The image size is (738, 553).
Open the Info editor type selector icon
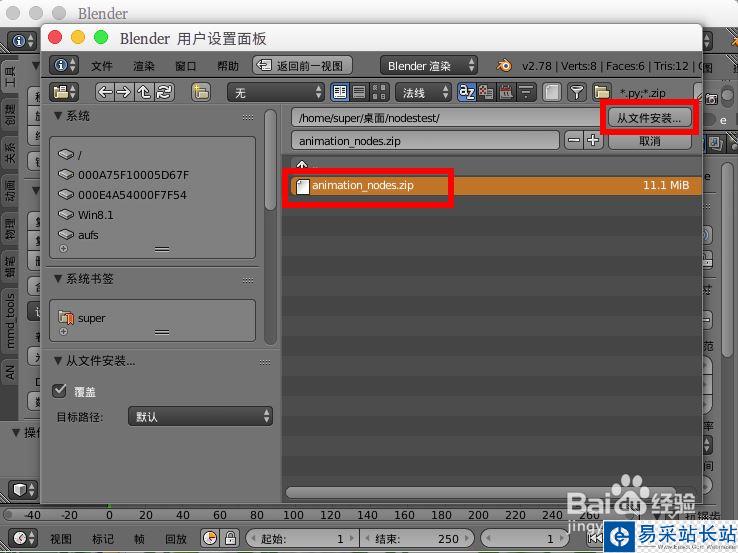click(x=64, y=65)
